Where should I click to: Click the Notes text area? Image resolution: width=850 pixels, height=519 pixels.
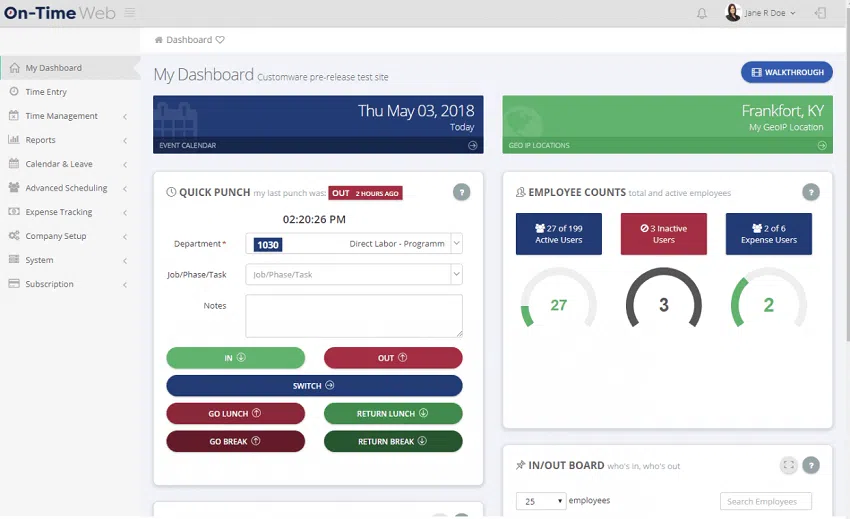pyautogui.click(x=354, y=315)
